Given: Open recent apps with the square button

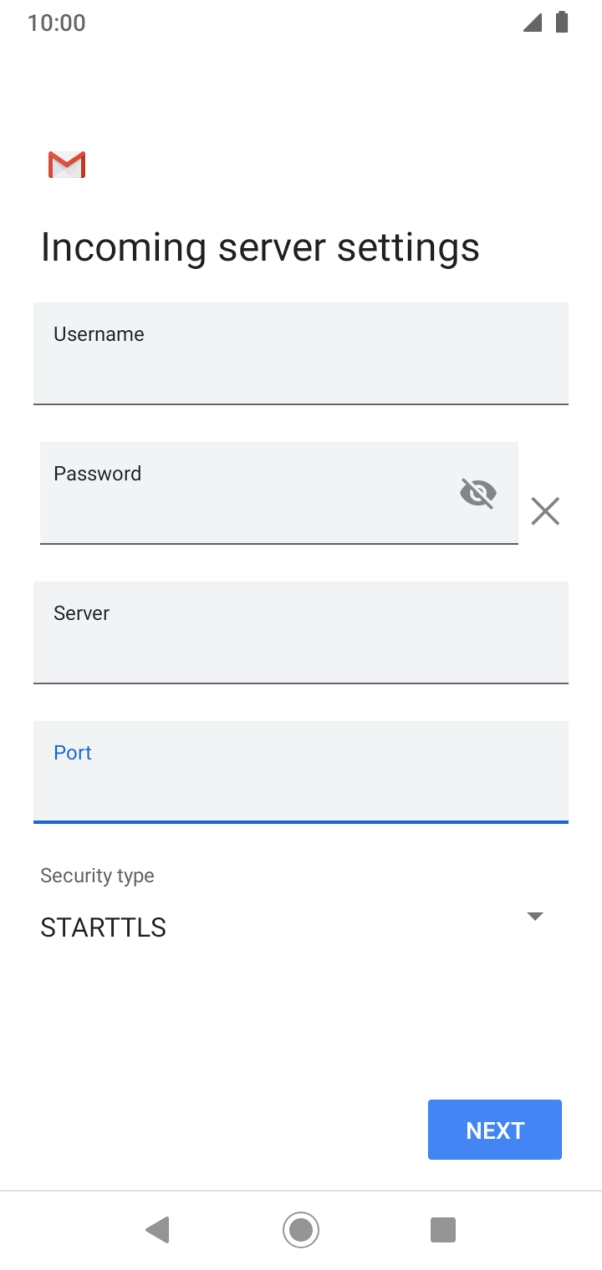Looking at the screenshot, I should [443, 1230].
